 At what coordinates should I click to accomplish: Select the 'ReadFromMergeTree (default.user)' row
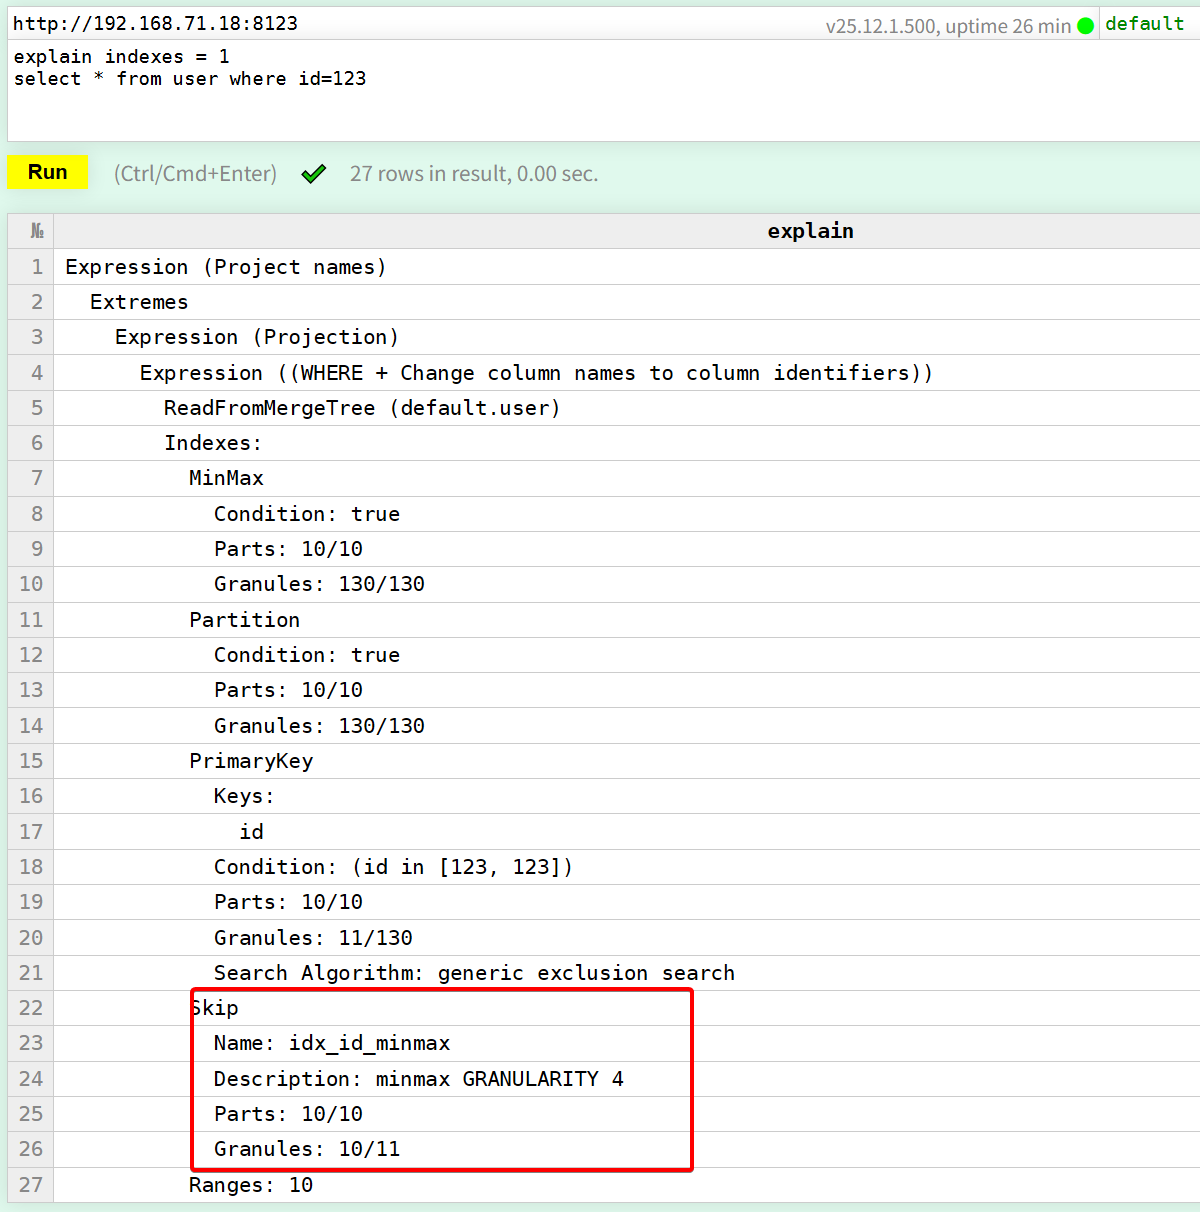click(x=362, y=408)
